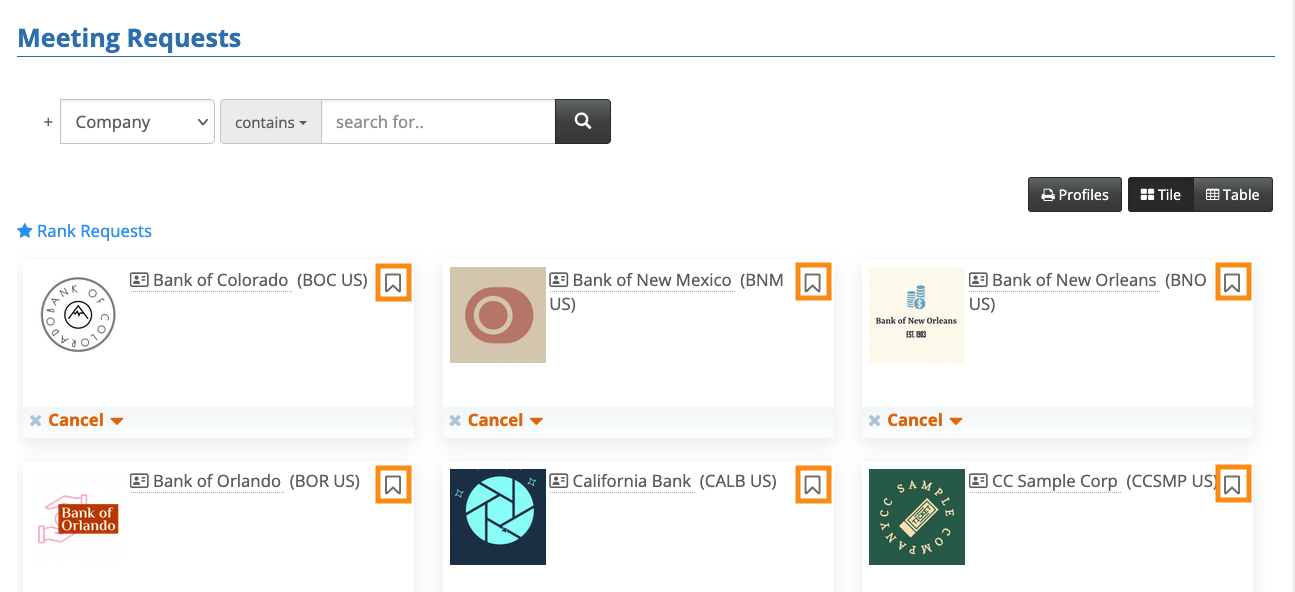Open the Company filter dropdown
The height and width of the screenshot is (592, 1295).
pos(137,122)
